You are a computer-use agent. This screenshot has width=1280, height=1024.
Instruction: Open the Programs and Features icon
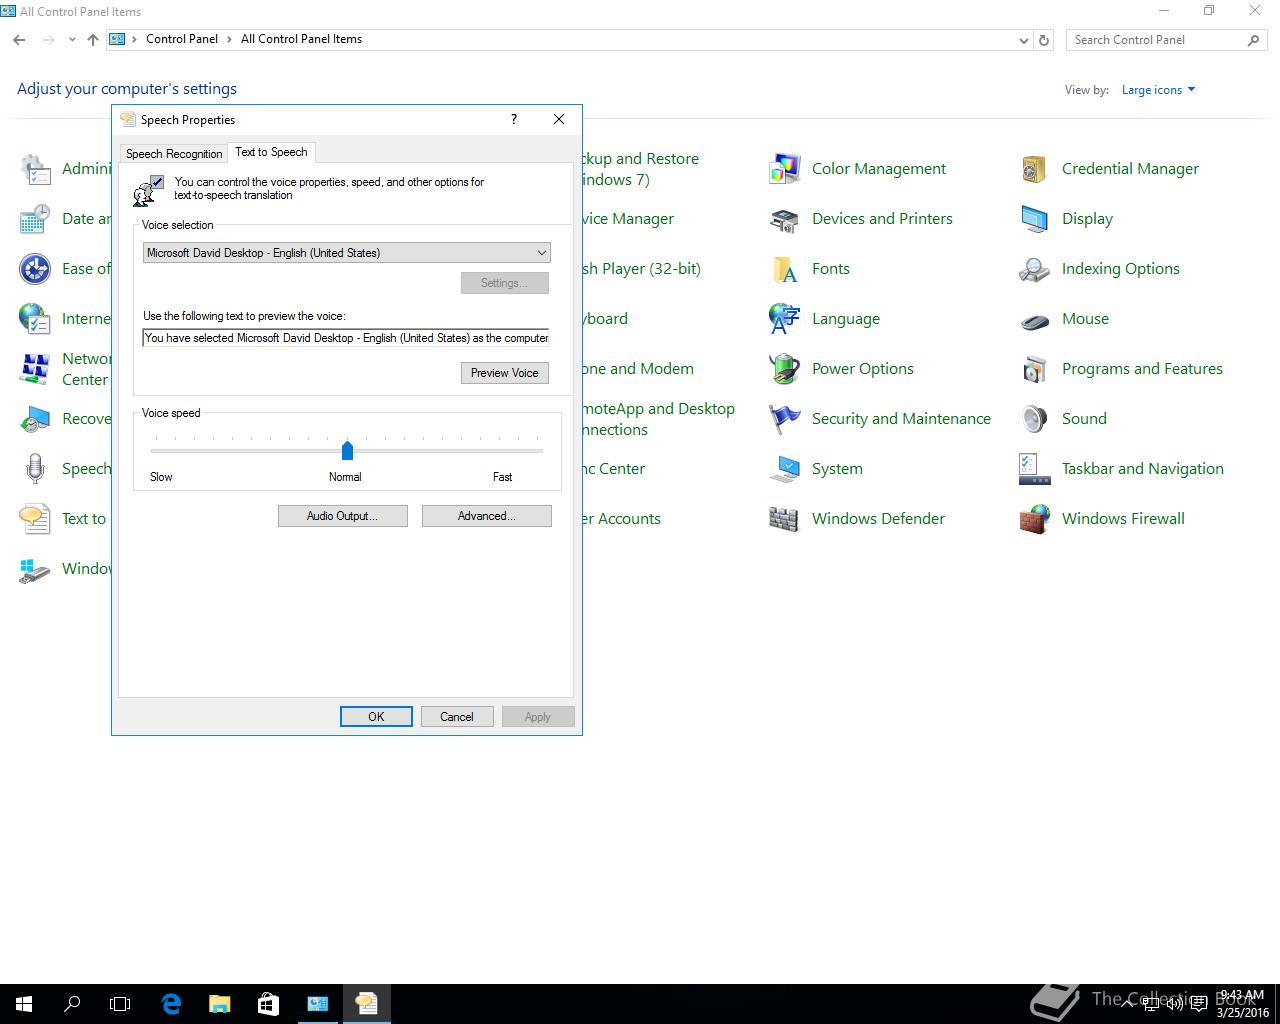click(1035, 369)
